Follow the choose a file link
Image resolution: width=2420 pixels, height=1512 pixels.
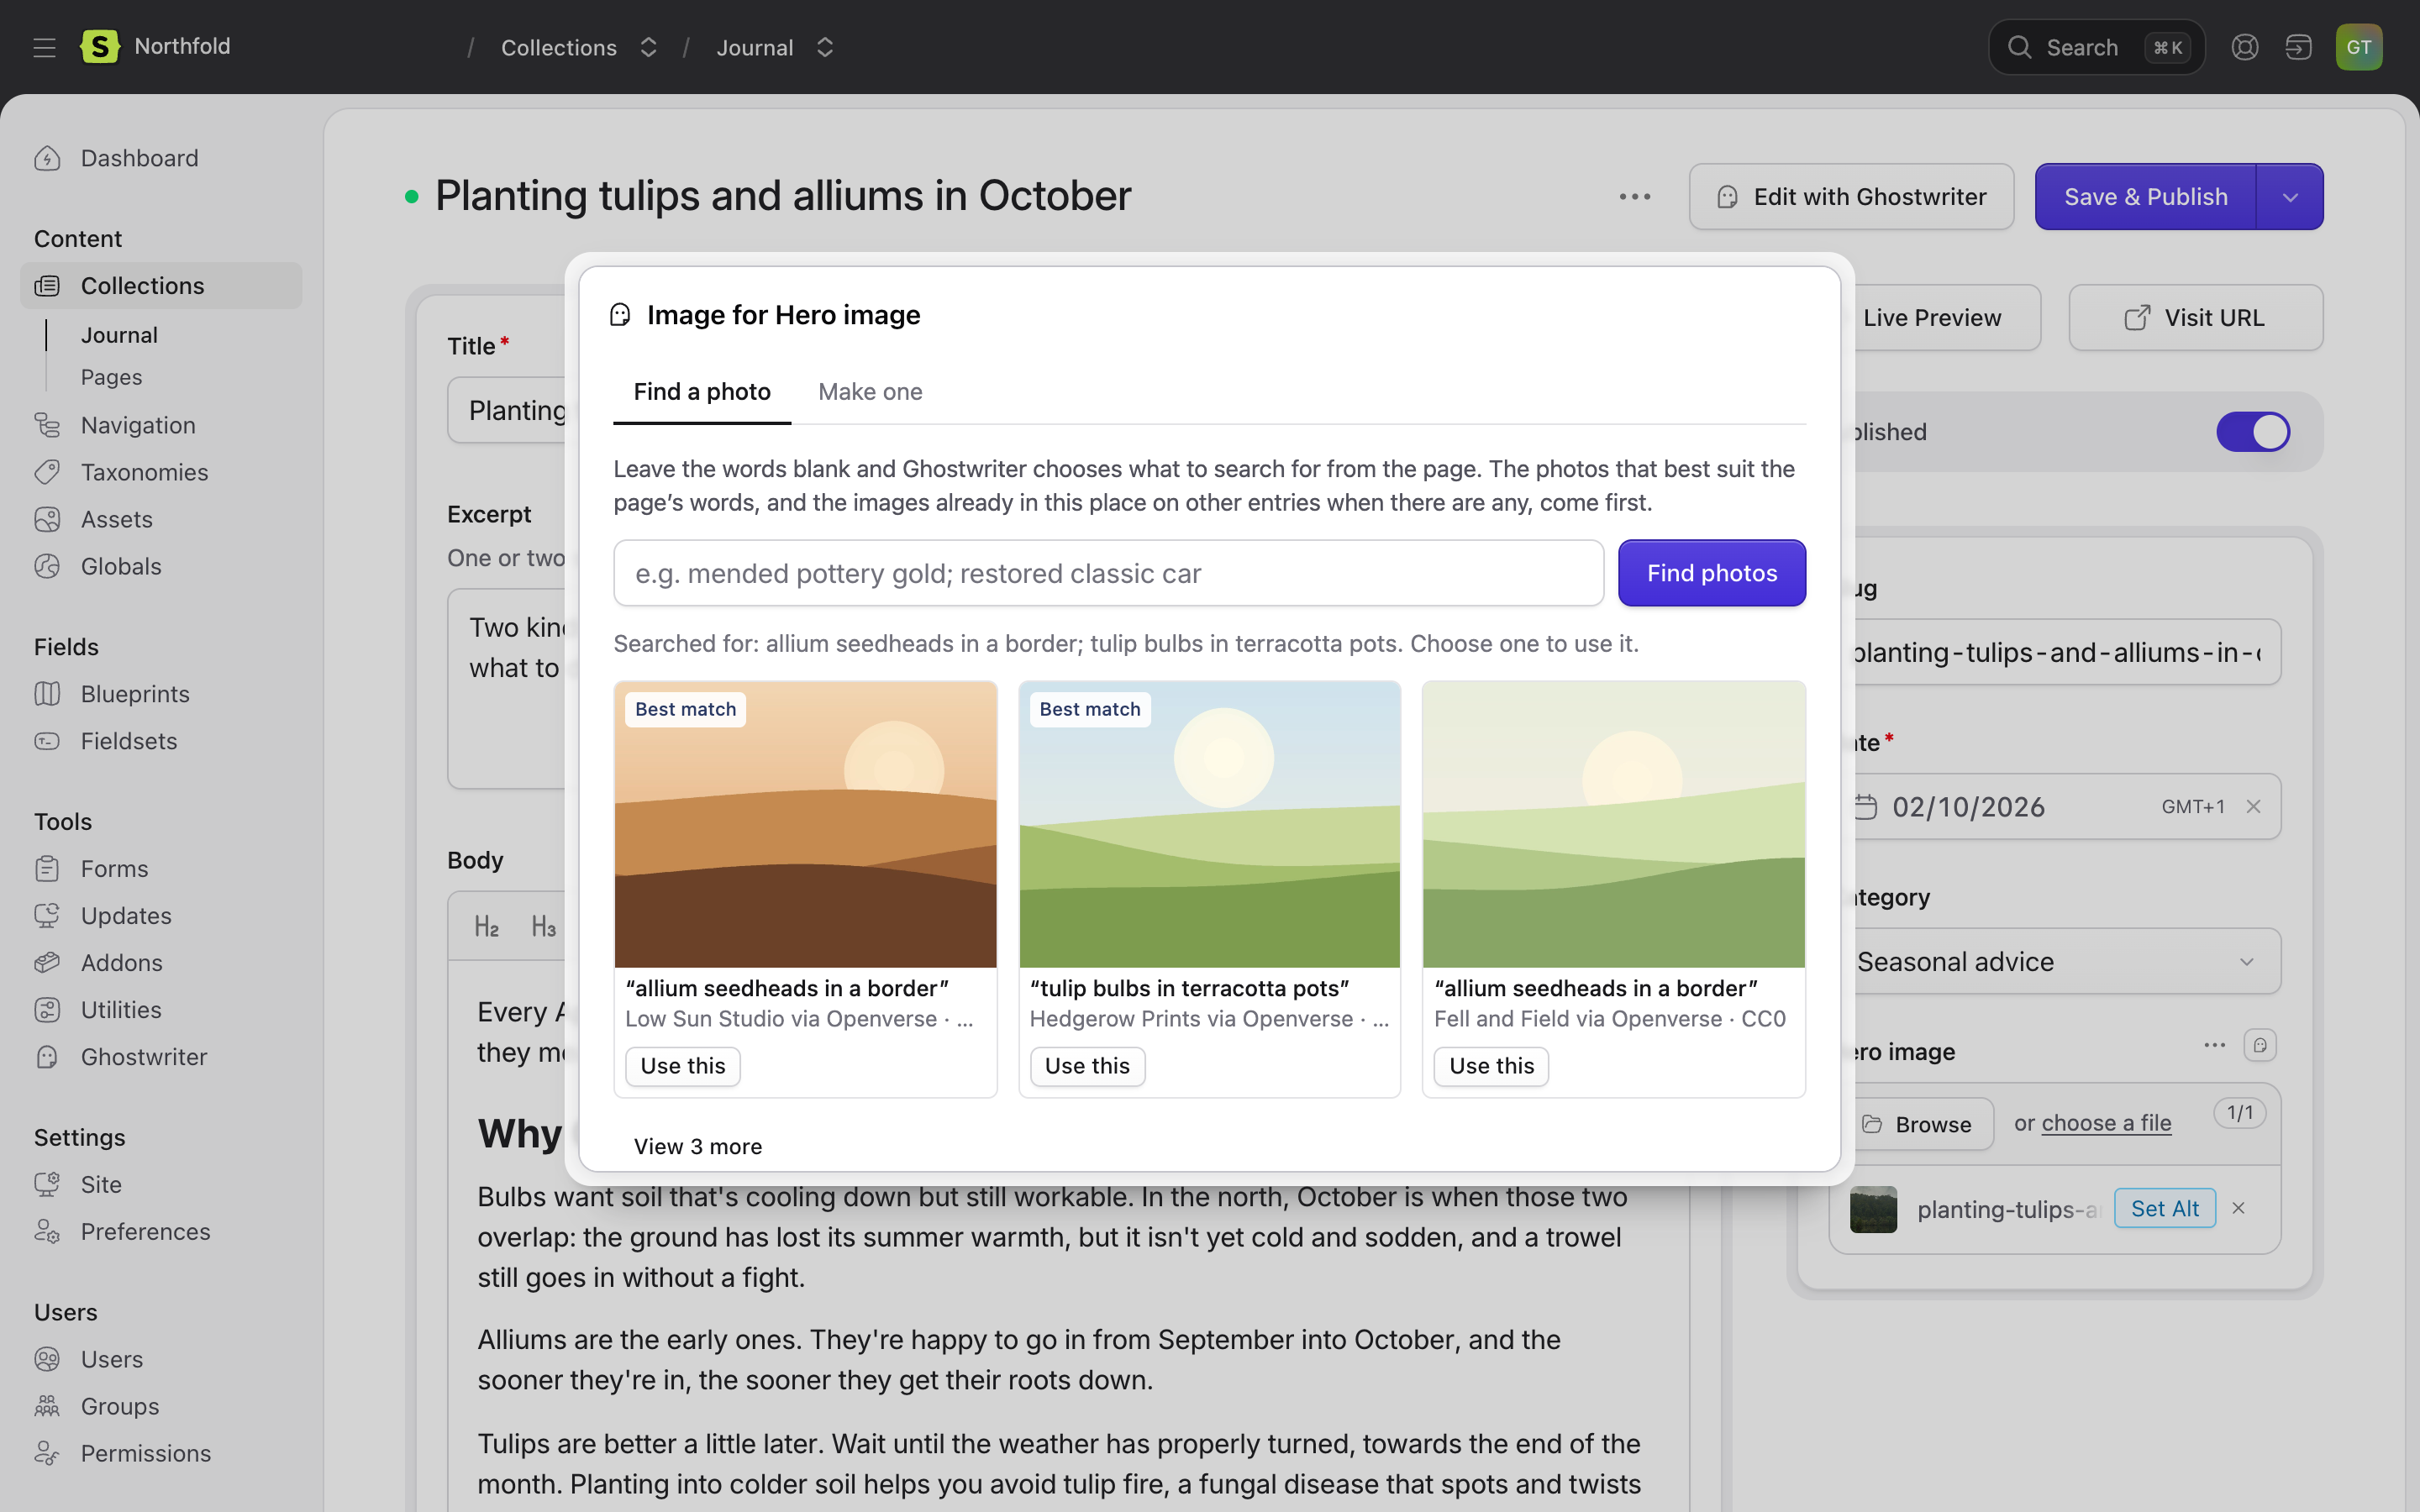(x=2106, y=1123)
